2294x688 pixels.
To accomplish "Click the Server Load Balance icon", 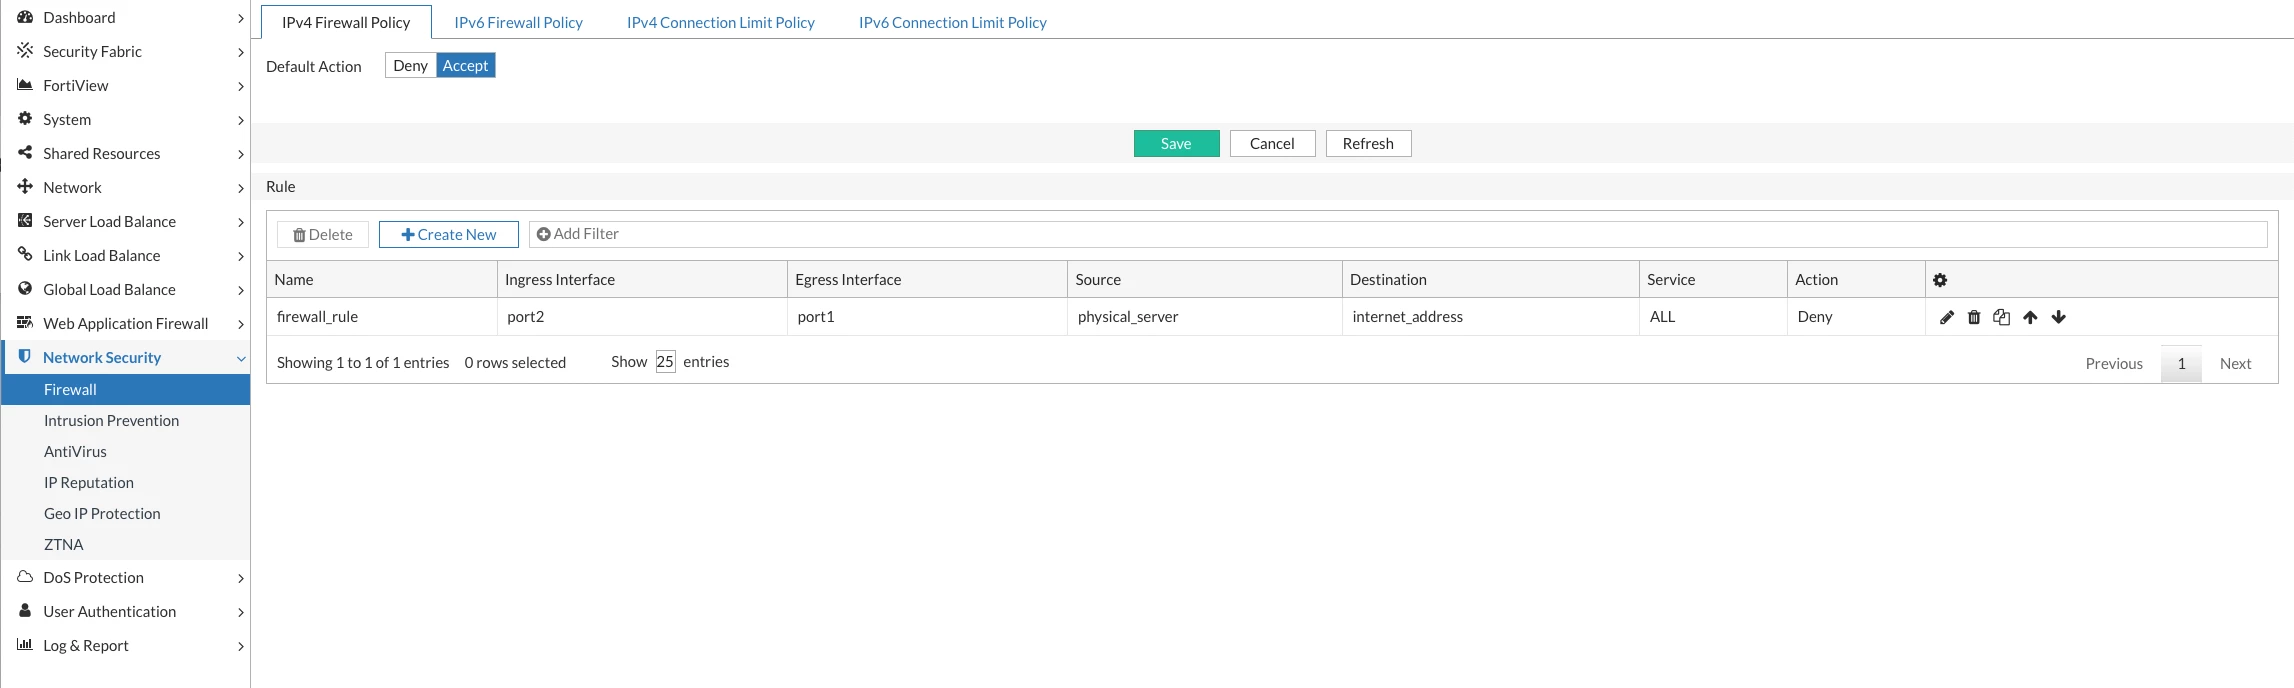I will tap(25, 220).
